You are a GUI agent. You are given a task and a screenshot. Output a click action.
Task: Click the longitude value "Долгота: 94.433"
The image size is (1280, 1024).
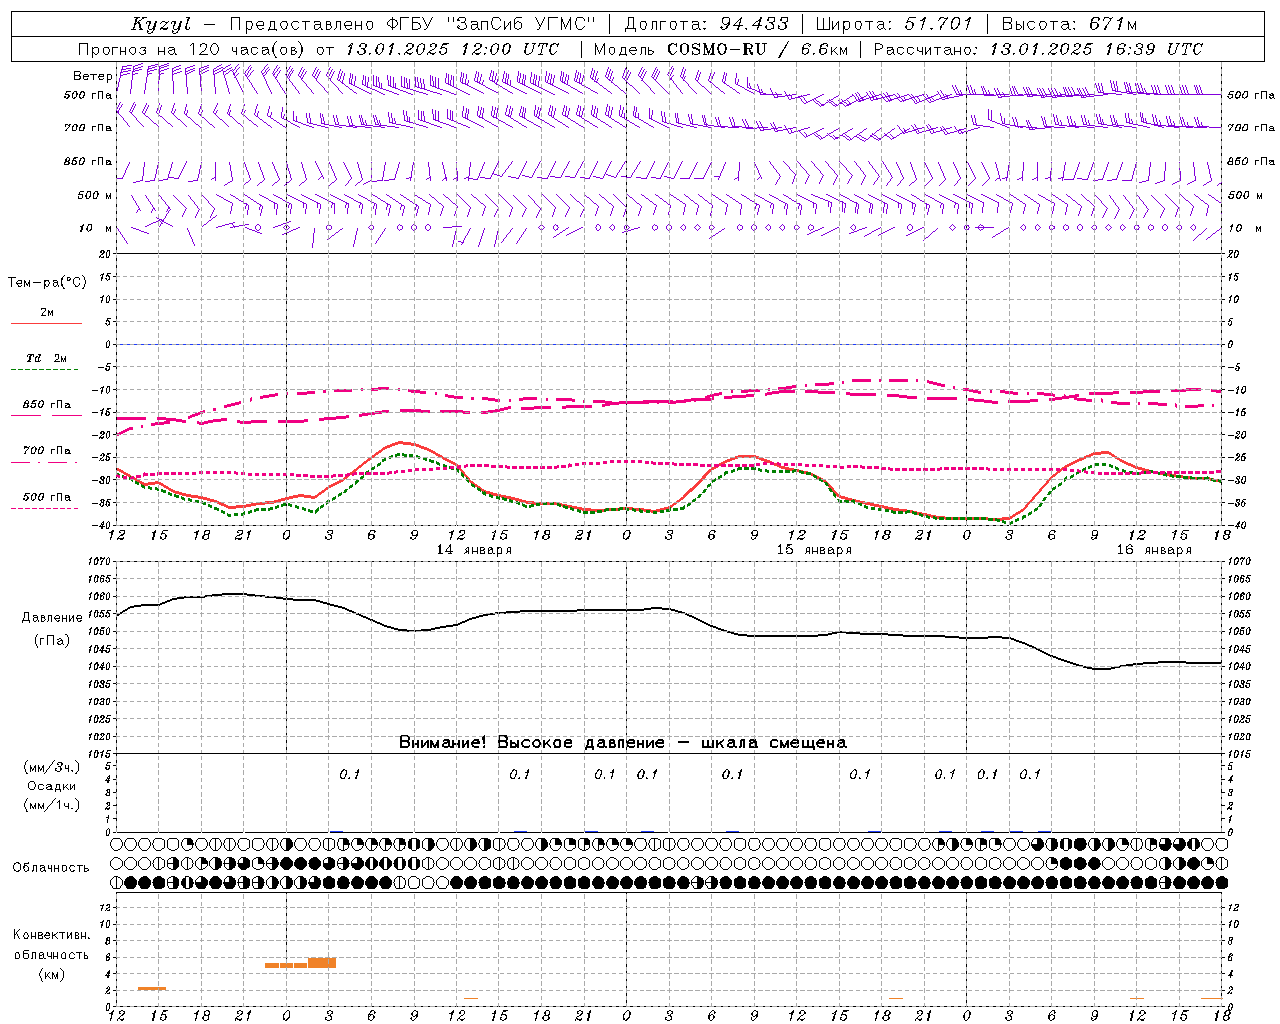(x=706, y=24)
